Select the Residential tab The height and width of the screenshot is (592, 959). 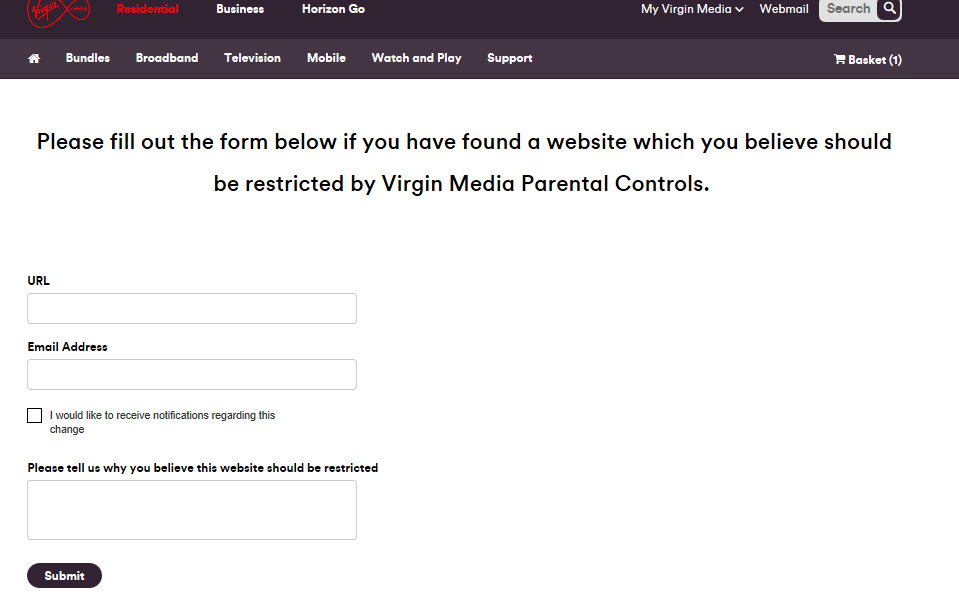pos(147,9)
